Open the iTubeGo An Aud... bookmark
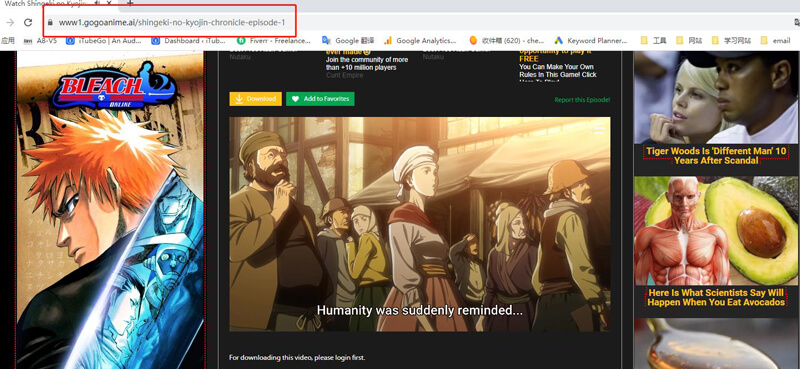This screenshot has height=369, width=800. 104,40
